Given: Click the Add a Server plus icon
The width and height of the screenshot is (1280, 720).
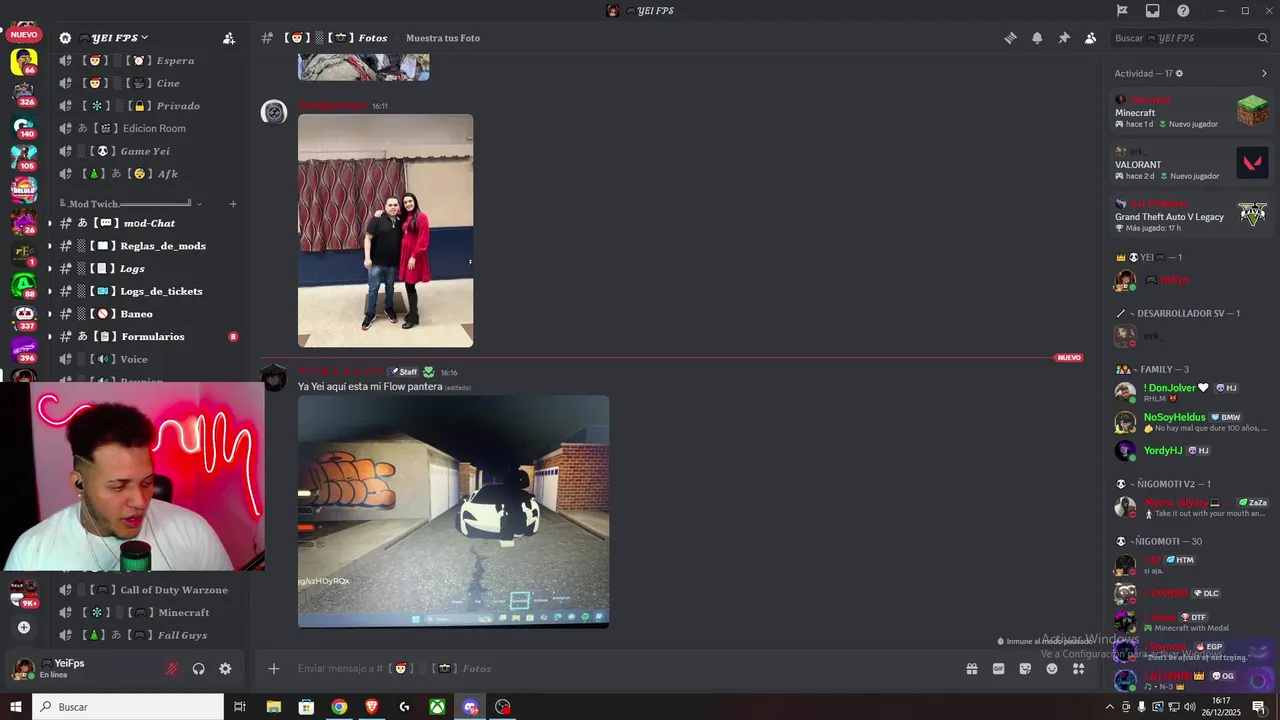Looking at the screenshot, I should 24,628.
